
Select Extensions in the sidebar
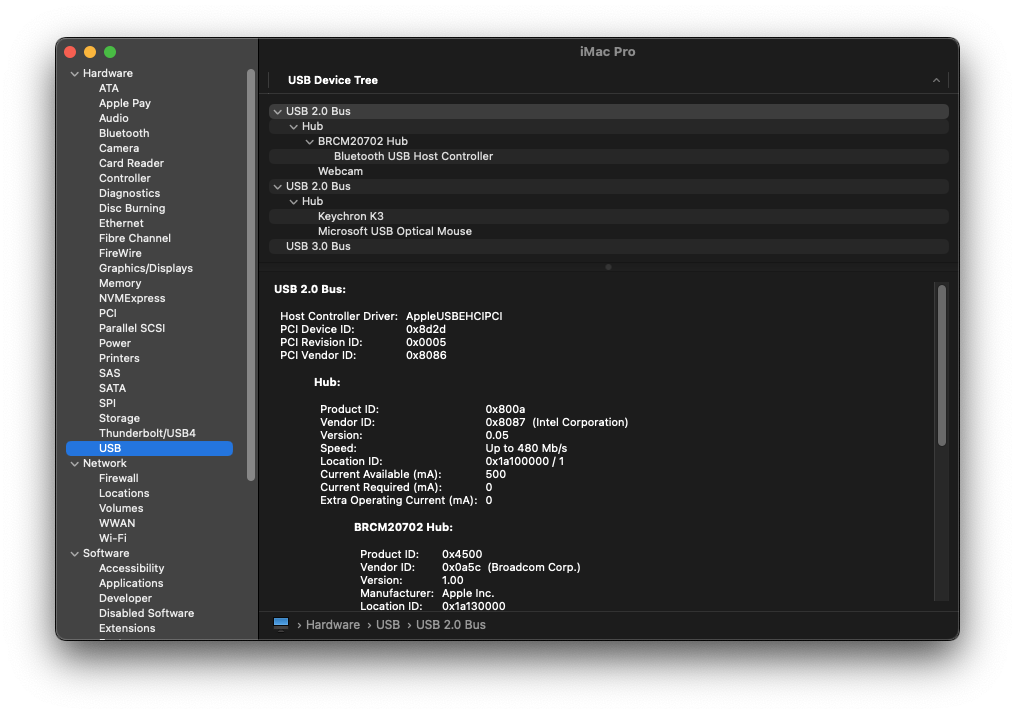127,629
